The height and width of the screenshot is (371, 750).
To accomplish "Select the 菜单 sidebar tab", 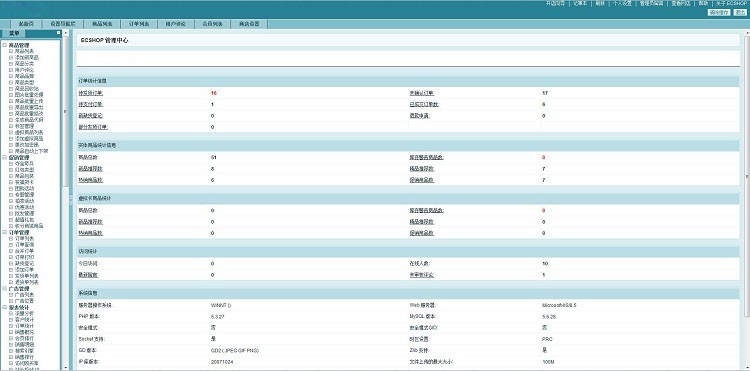I will click(14, 33).
